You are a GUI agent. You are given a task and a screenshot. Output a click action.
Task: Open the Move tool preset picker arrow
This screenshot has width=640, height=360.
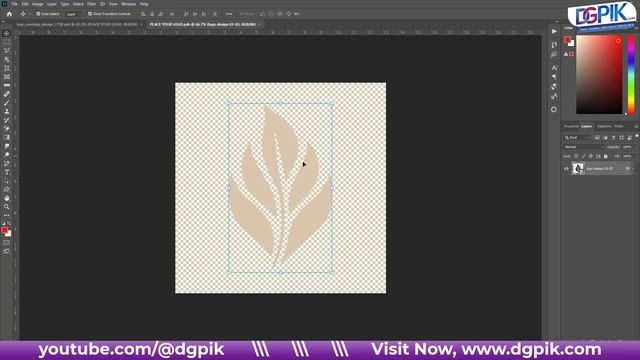[29, 14]
